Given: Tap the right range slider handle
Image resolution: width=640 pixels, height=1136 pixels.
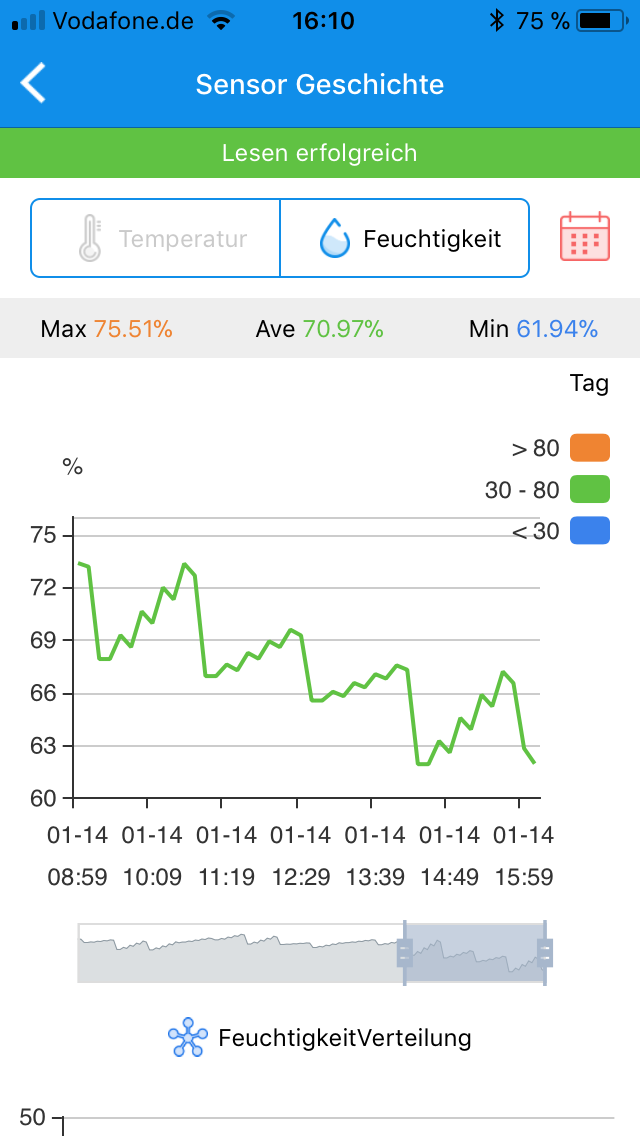Looking at the screenshot, I should (545, 954).
